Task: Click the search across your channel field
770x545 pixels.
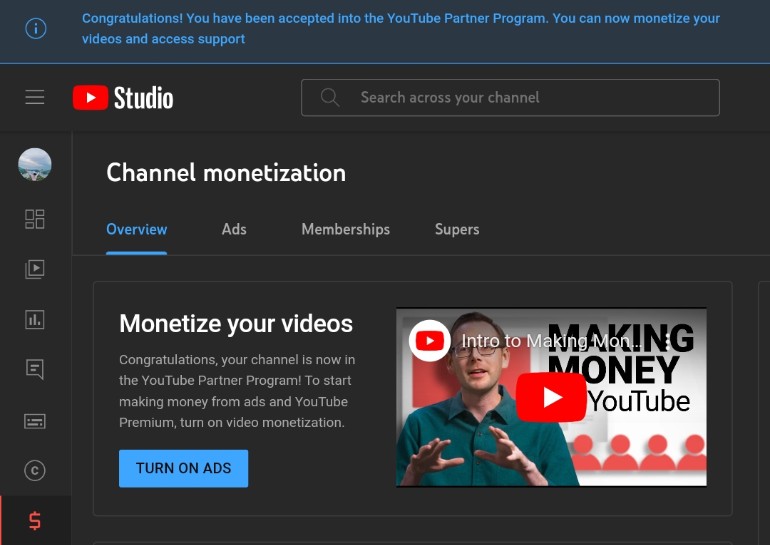Action: [x=510, y=97]
